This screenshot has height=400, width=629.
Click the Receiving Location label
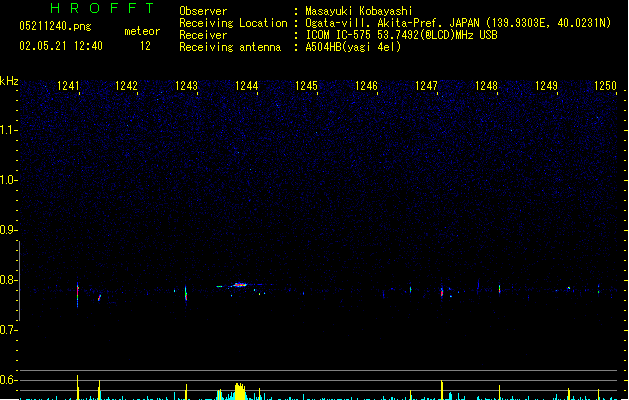[x=233, y=23]
